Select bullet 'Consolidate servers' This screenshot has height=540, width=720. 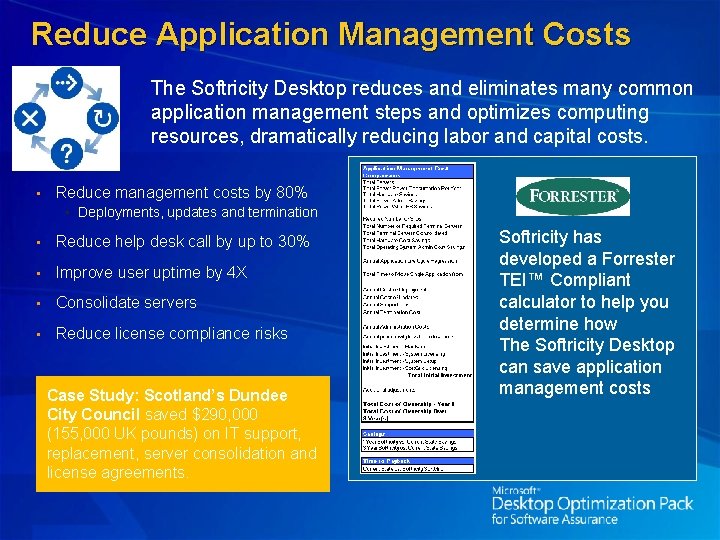point(126,303)
